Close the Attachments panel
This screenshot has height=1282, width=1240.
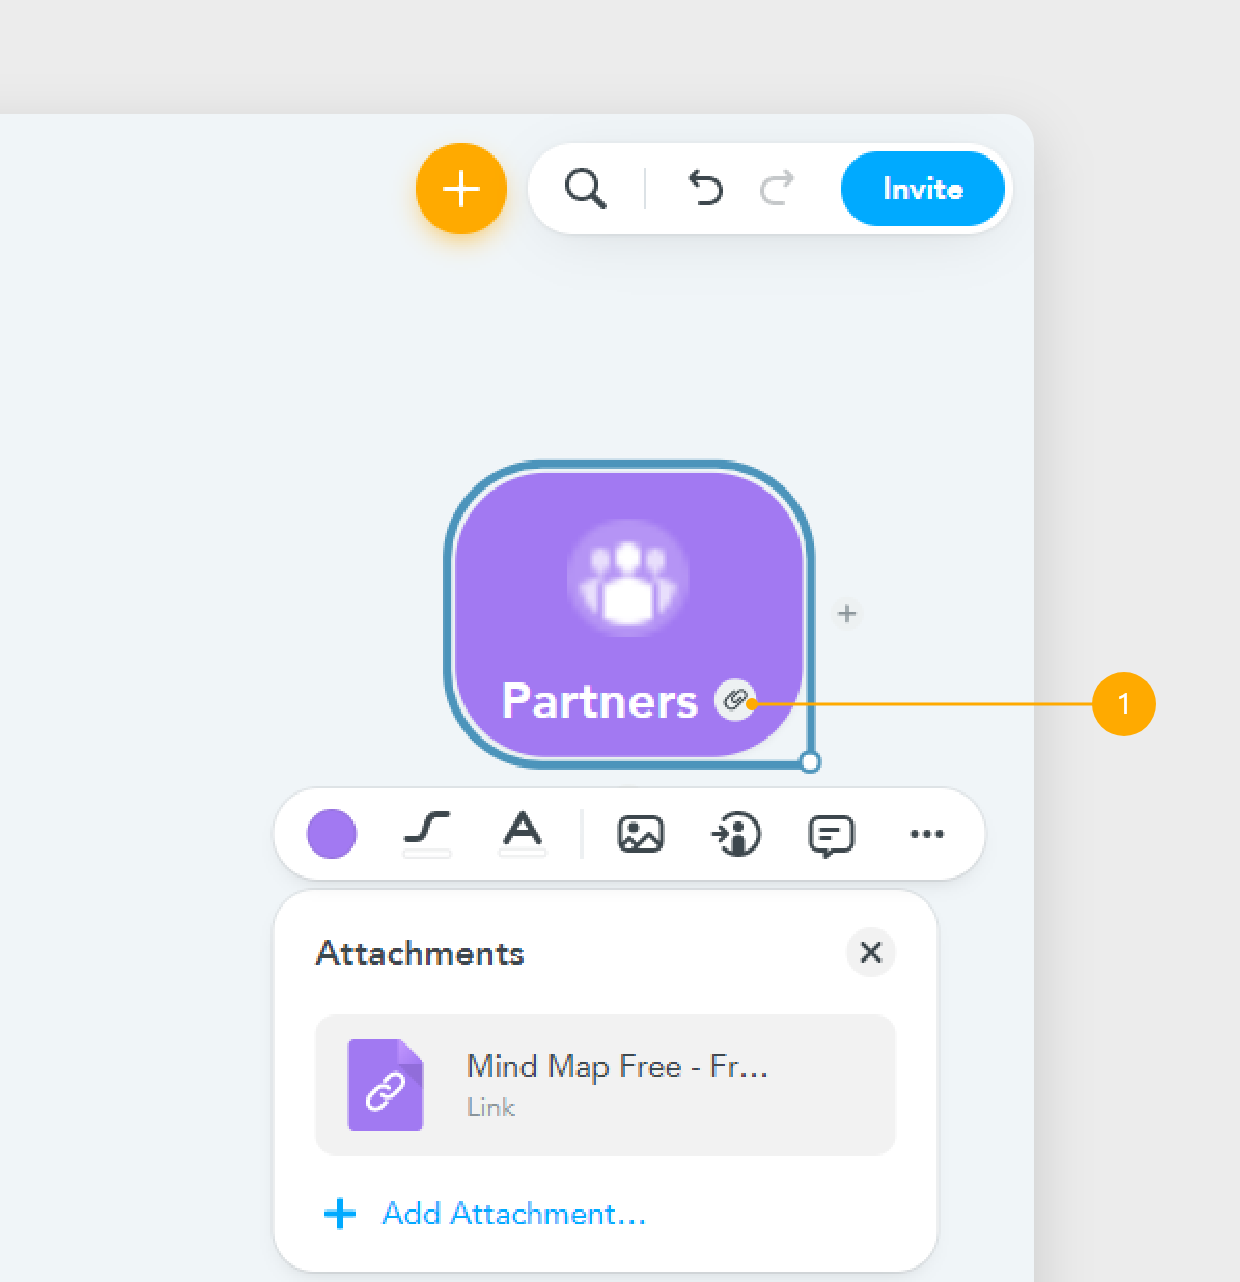click(x=869, y=953)
